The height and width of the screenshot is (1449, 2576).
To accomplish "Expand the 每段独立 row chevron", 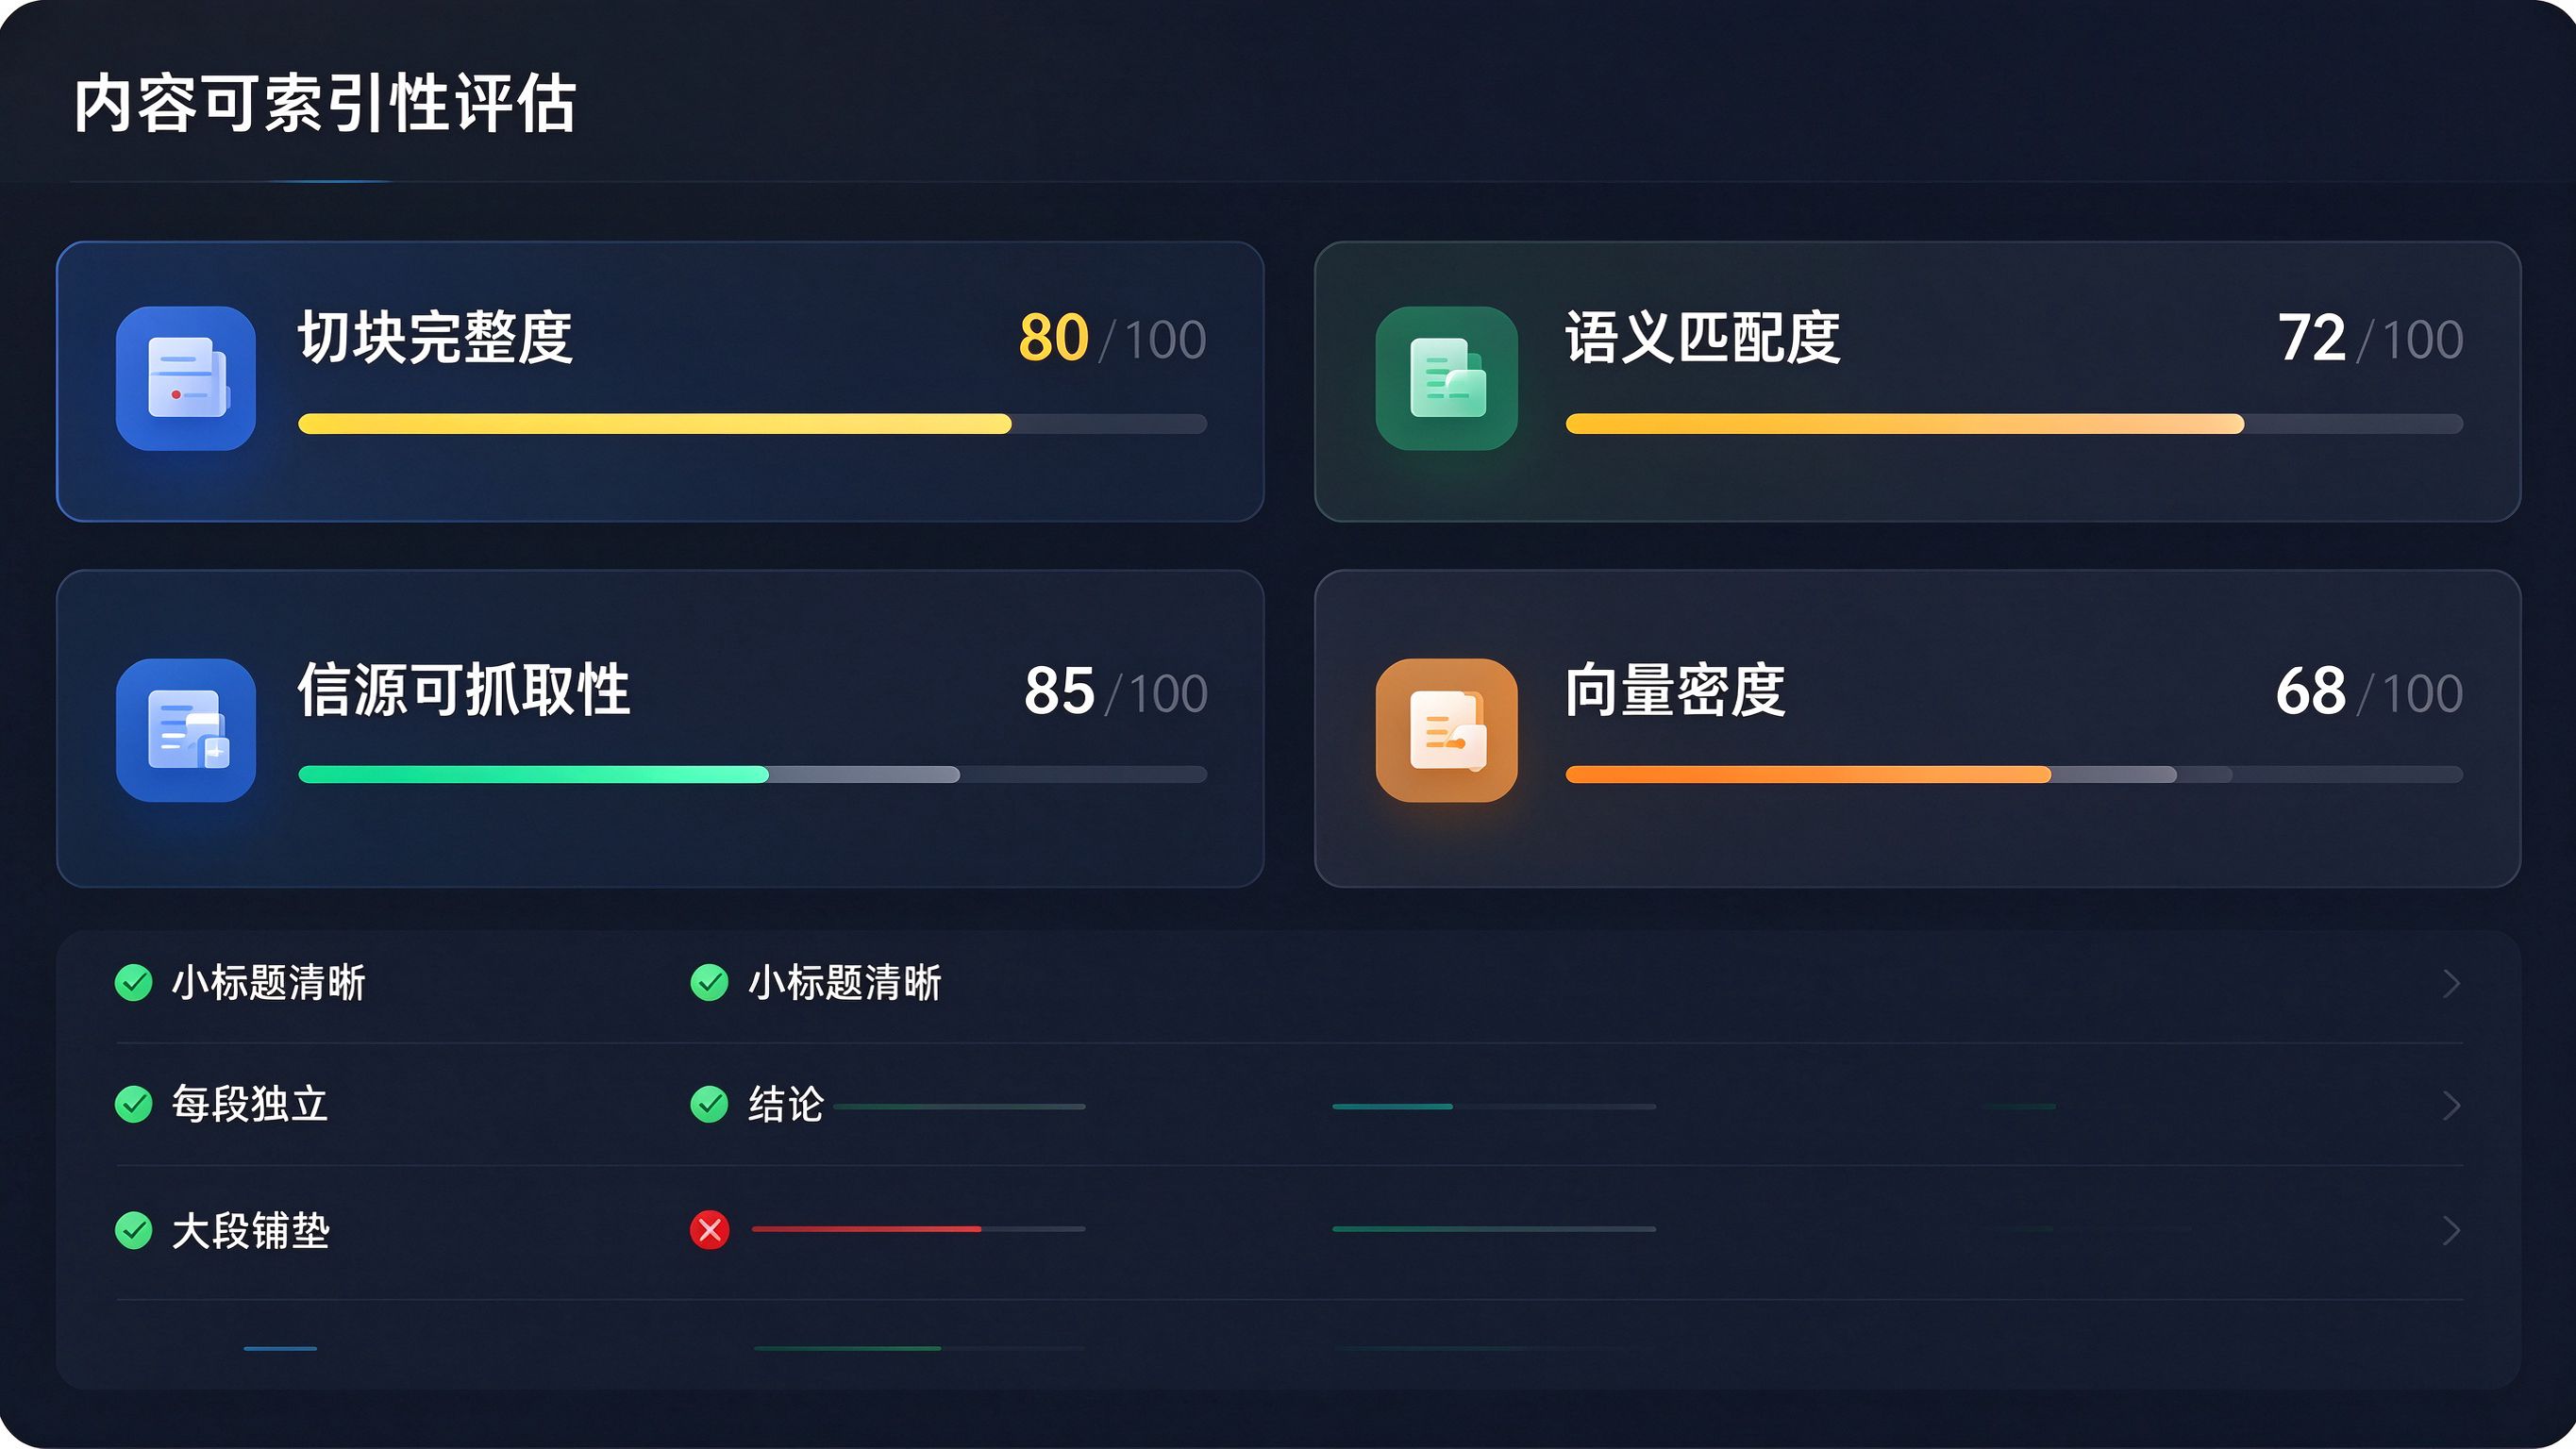I will 2451,1106.
